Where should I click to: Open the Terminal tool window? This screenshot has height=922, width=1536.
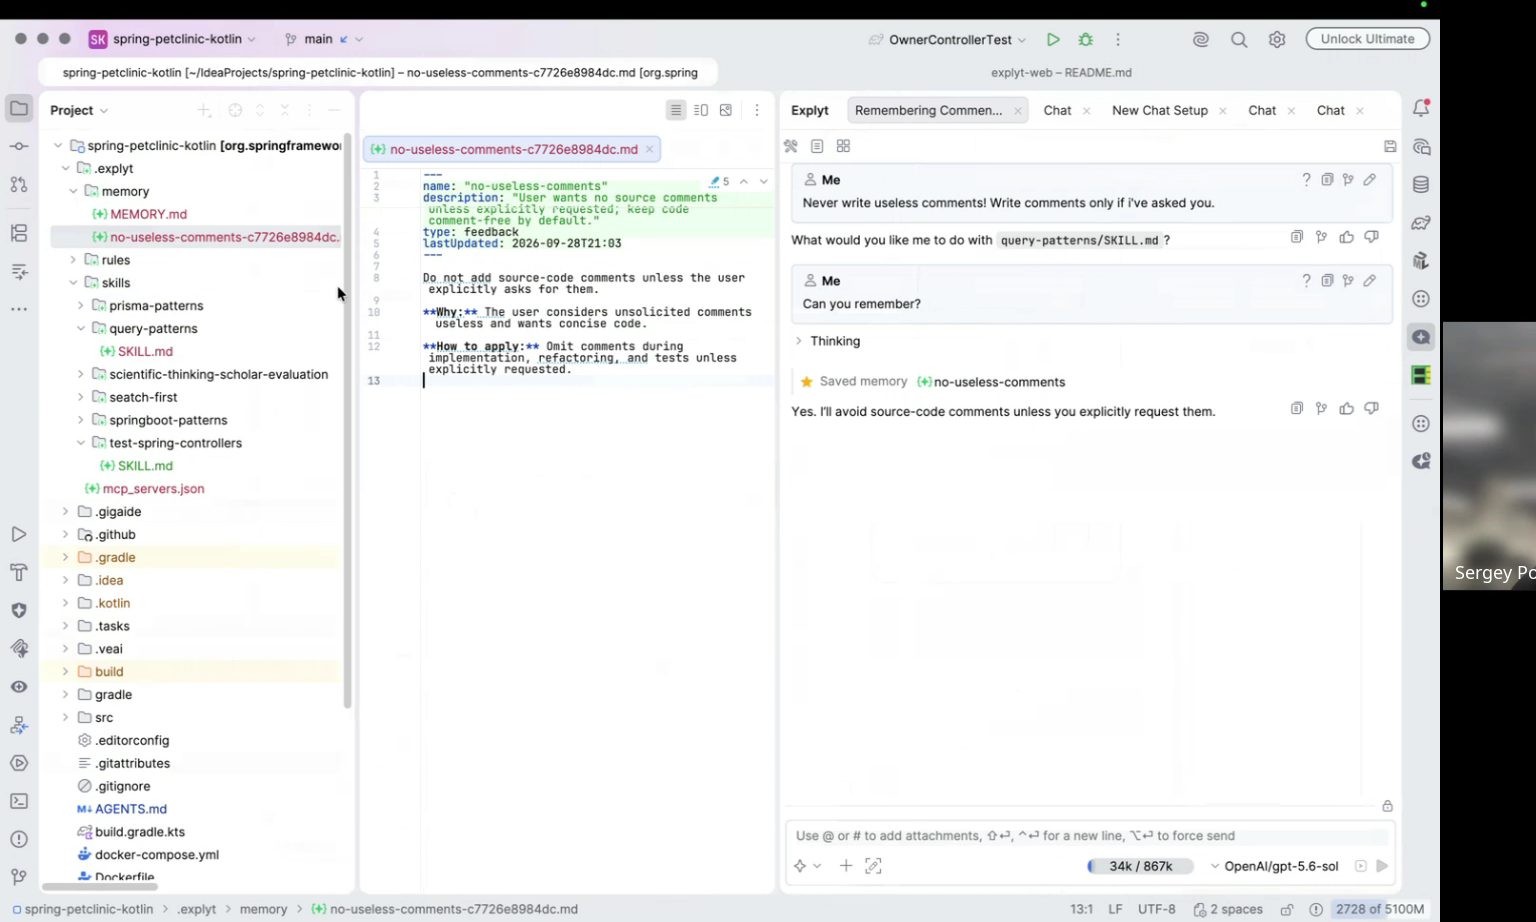coord(19,801)
